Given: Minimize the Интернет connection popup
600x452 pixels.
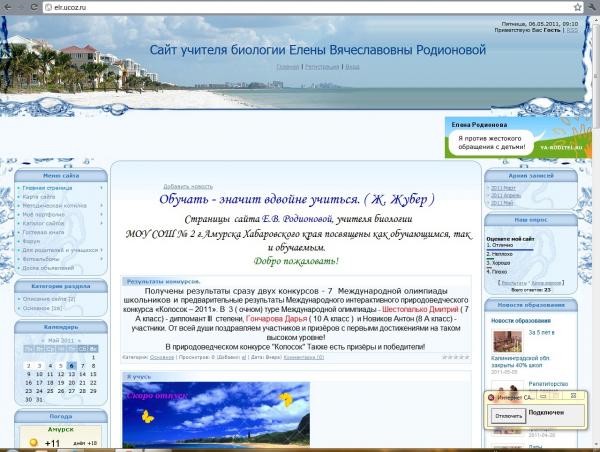Looking at the screenshot, I should 543,396.
